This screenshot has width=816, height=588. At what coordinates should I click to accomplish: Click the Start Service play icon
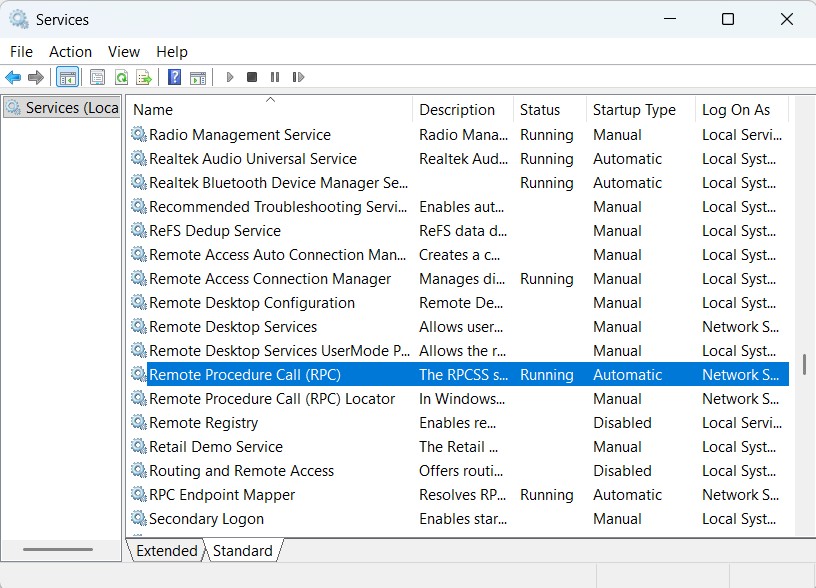[230, 77]
